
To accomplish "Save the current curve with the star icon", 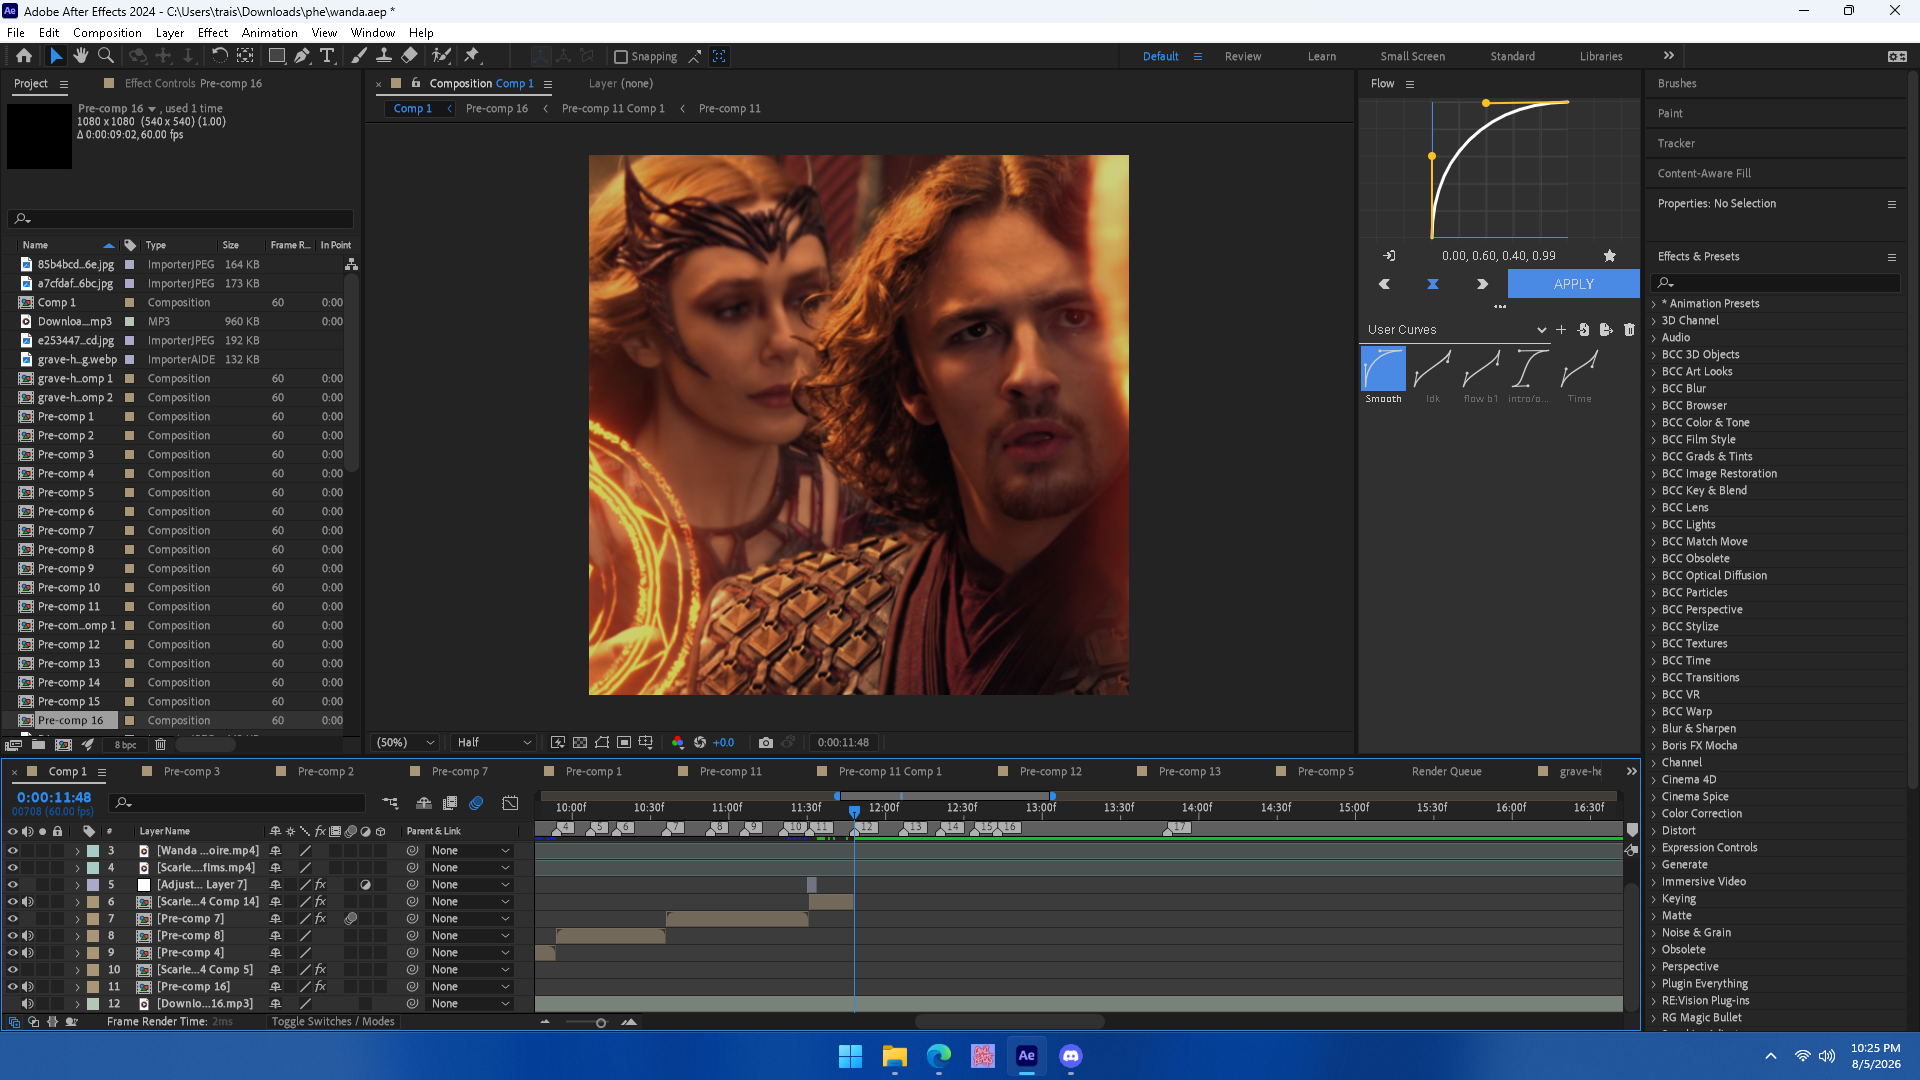I will (1610, 256).
